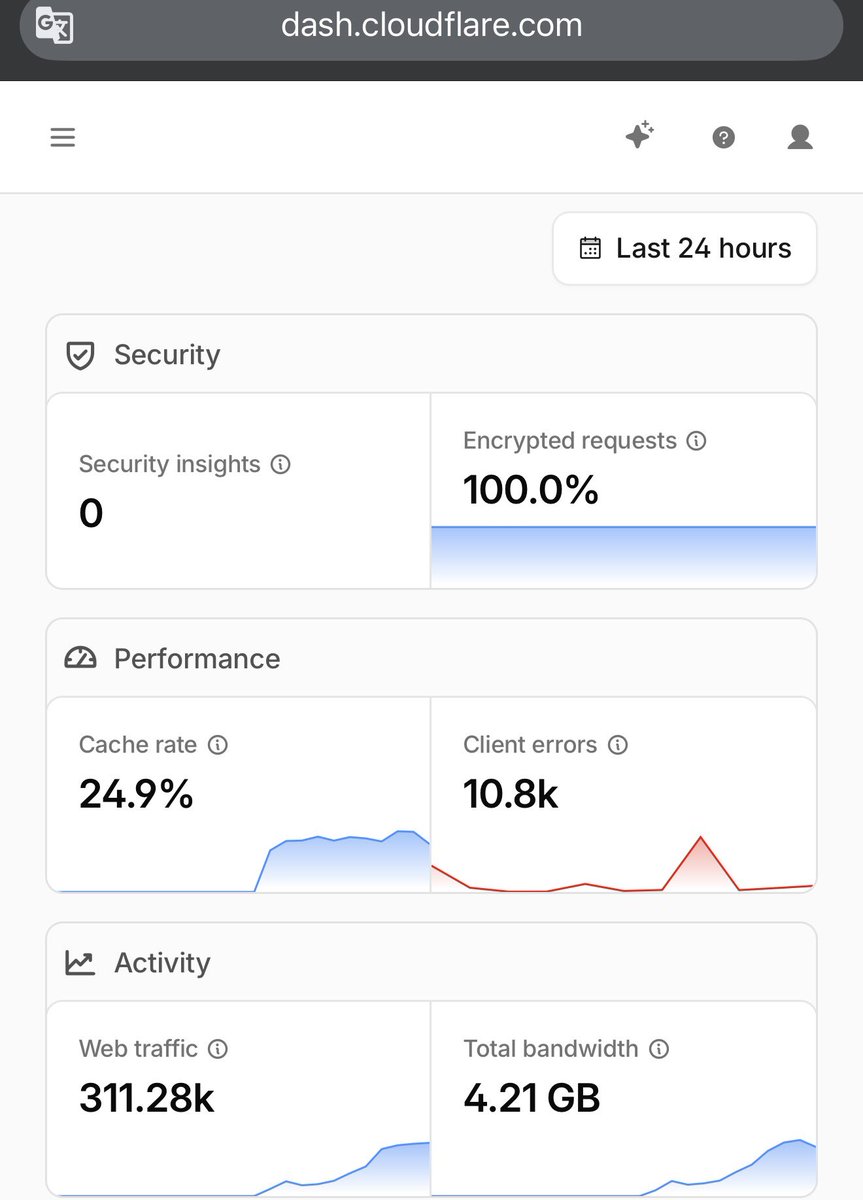Screen dimensions: 863x1200
Task: Show info for Cache rate
Action: click(x=218, y=744)
